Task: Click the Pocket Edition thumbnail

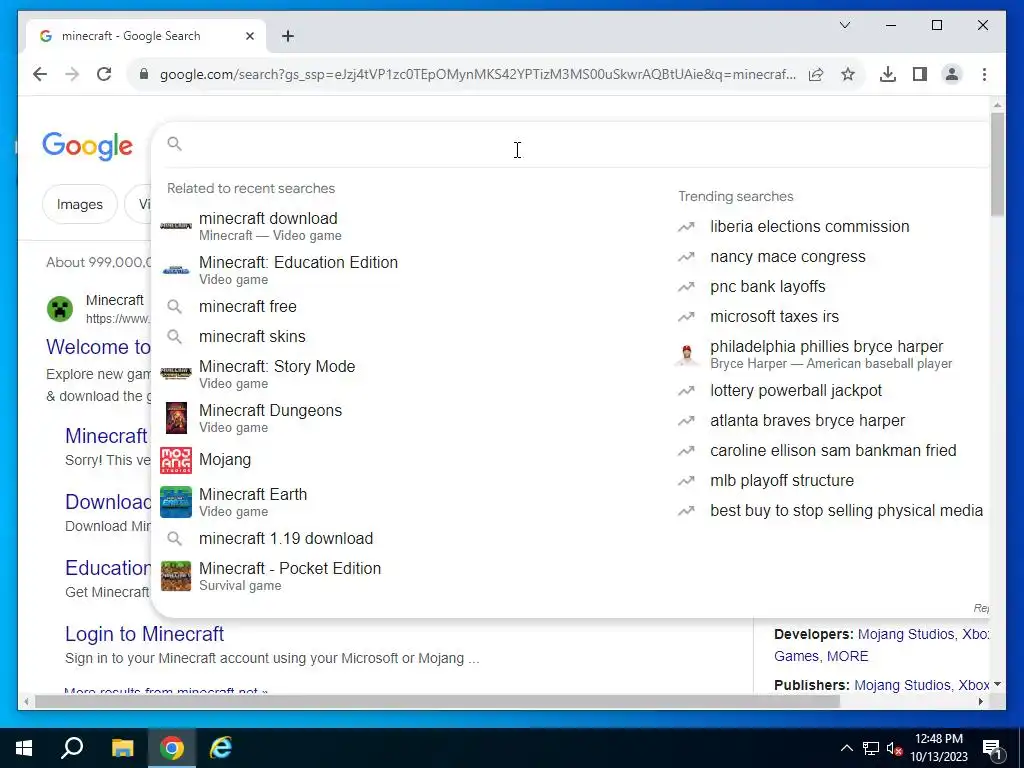Action: tap(176, 576)
